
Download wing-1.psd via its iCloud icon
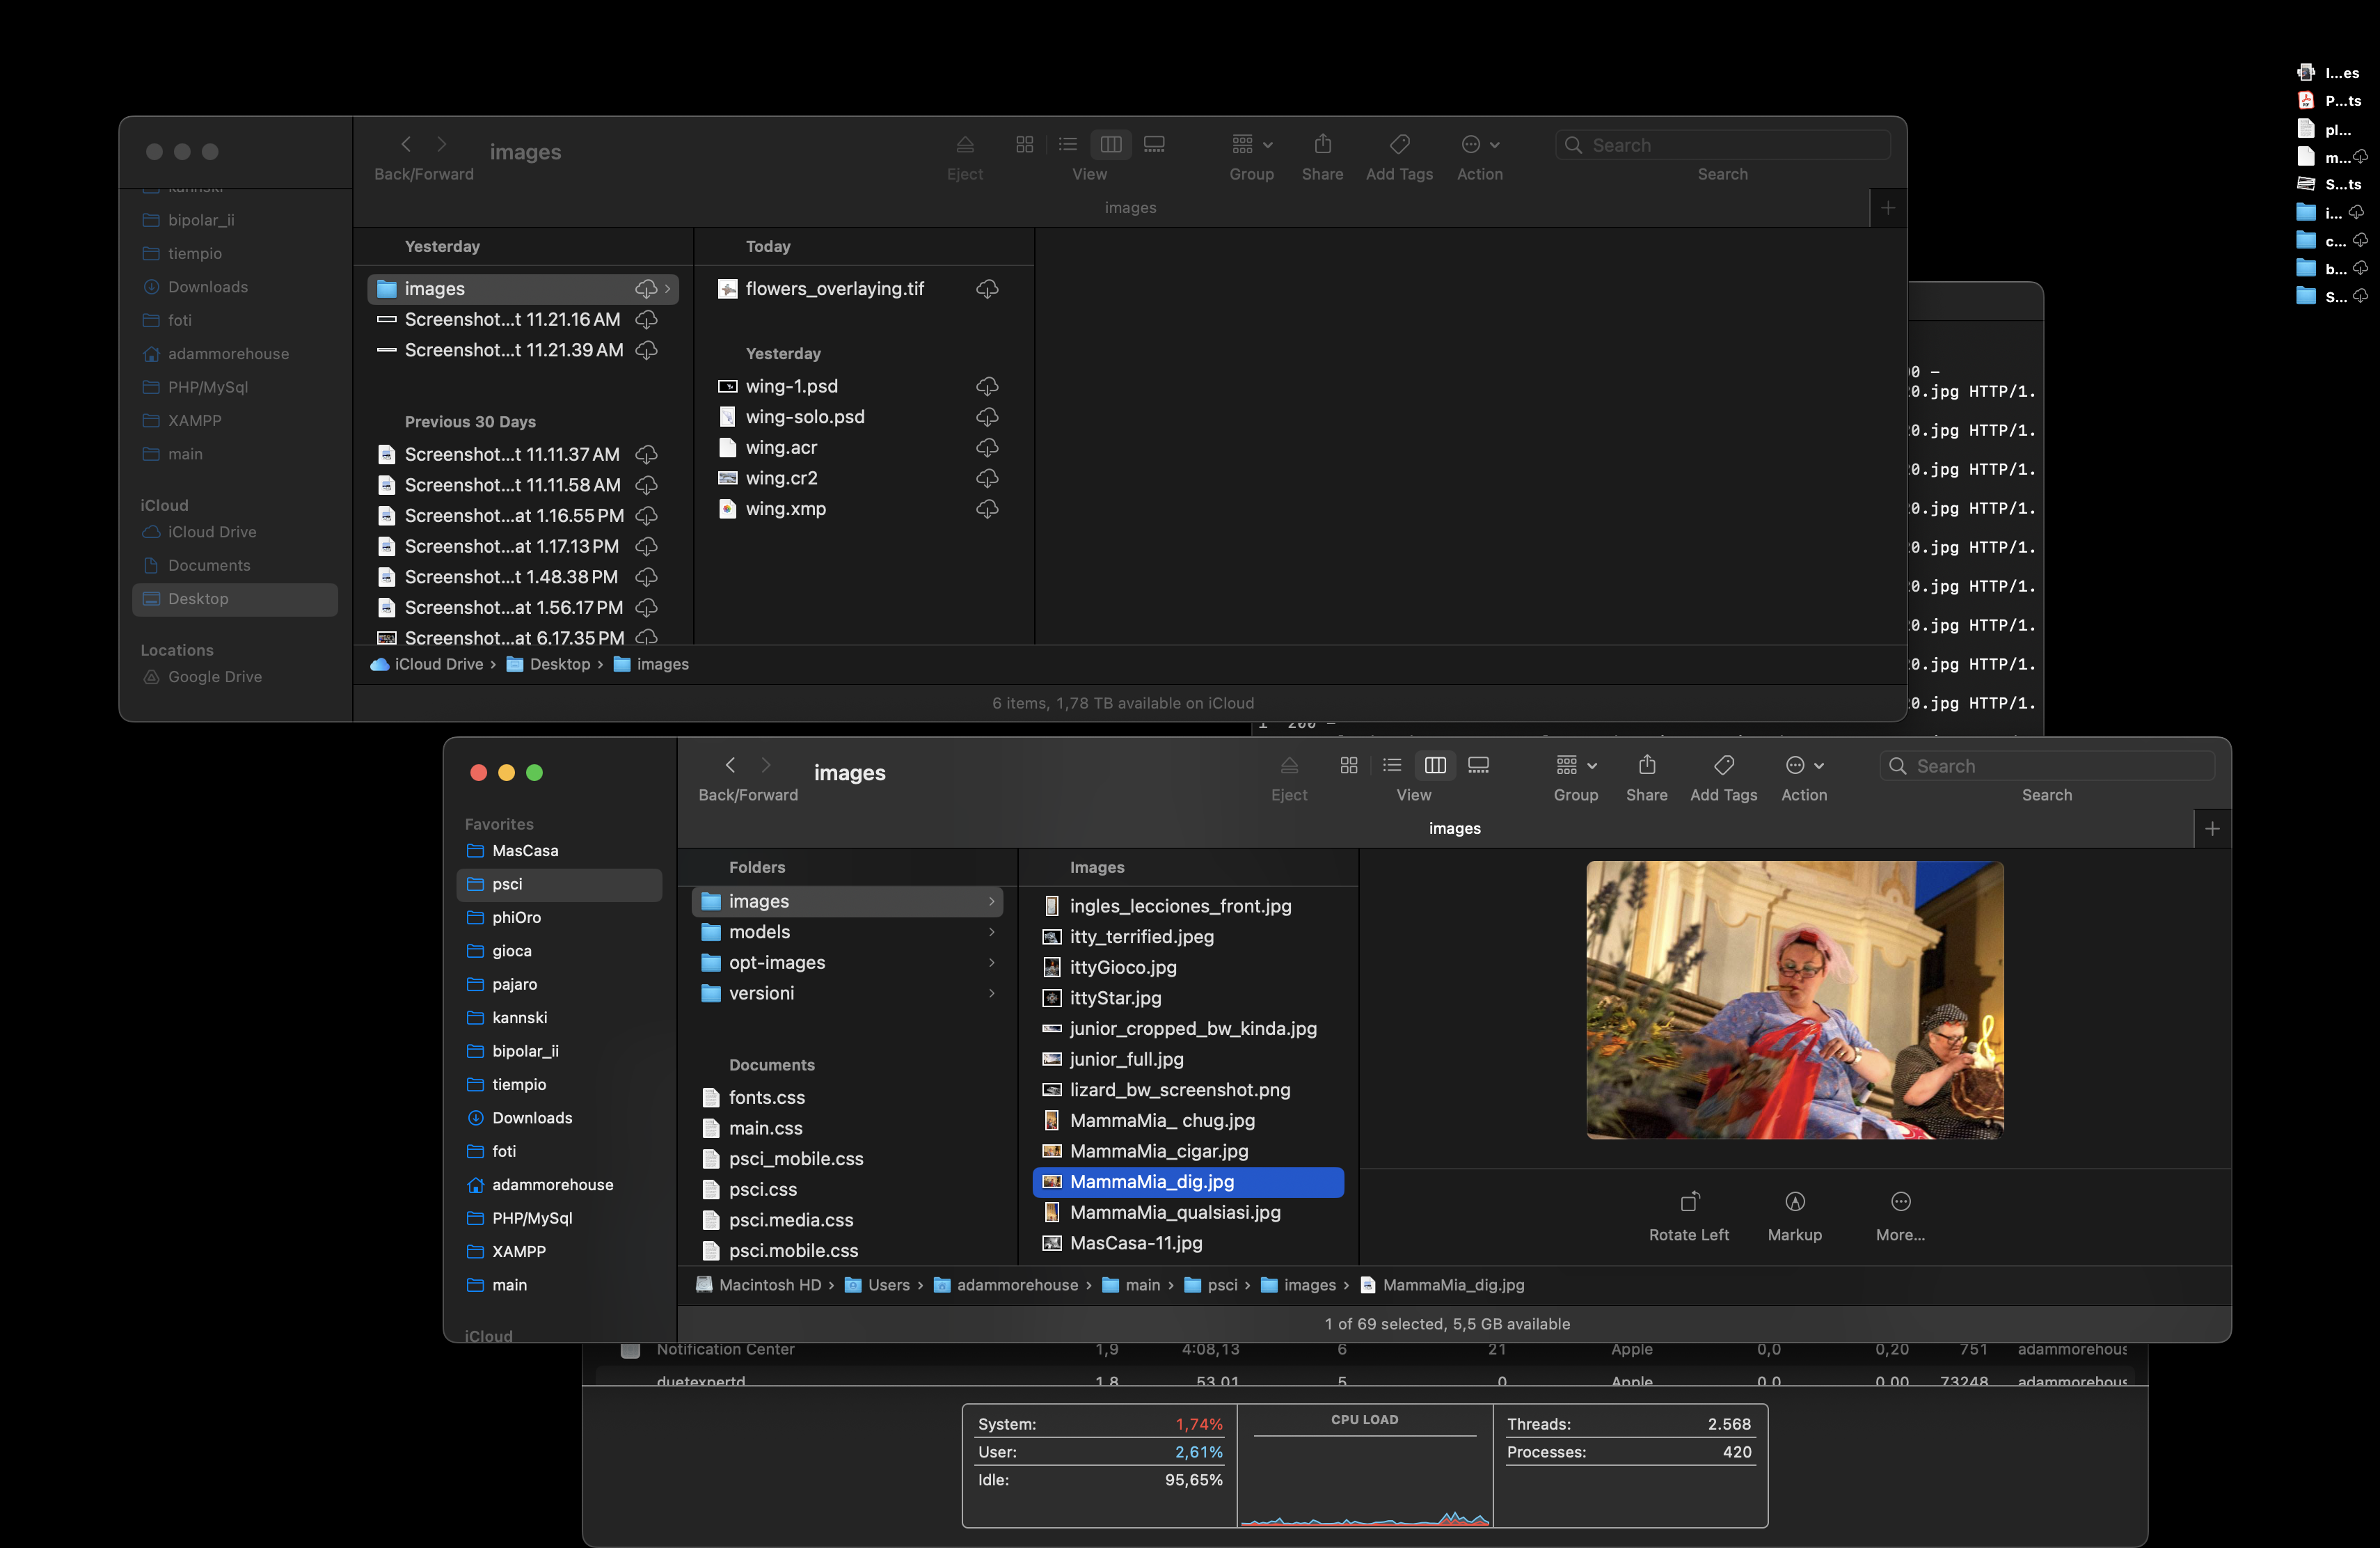(x=987, y=386)
